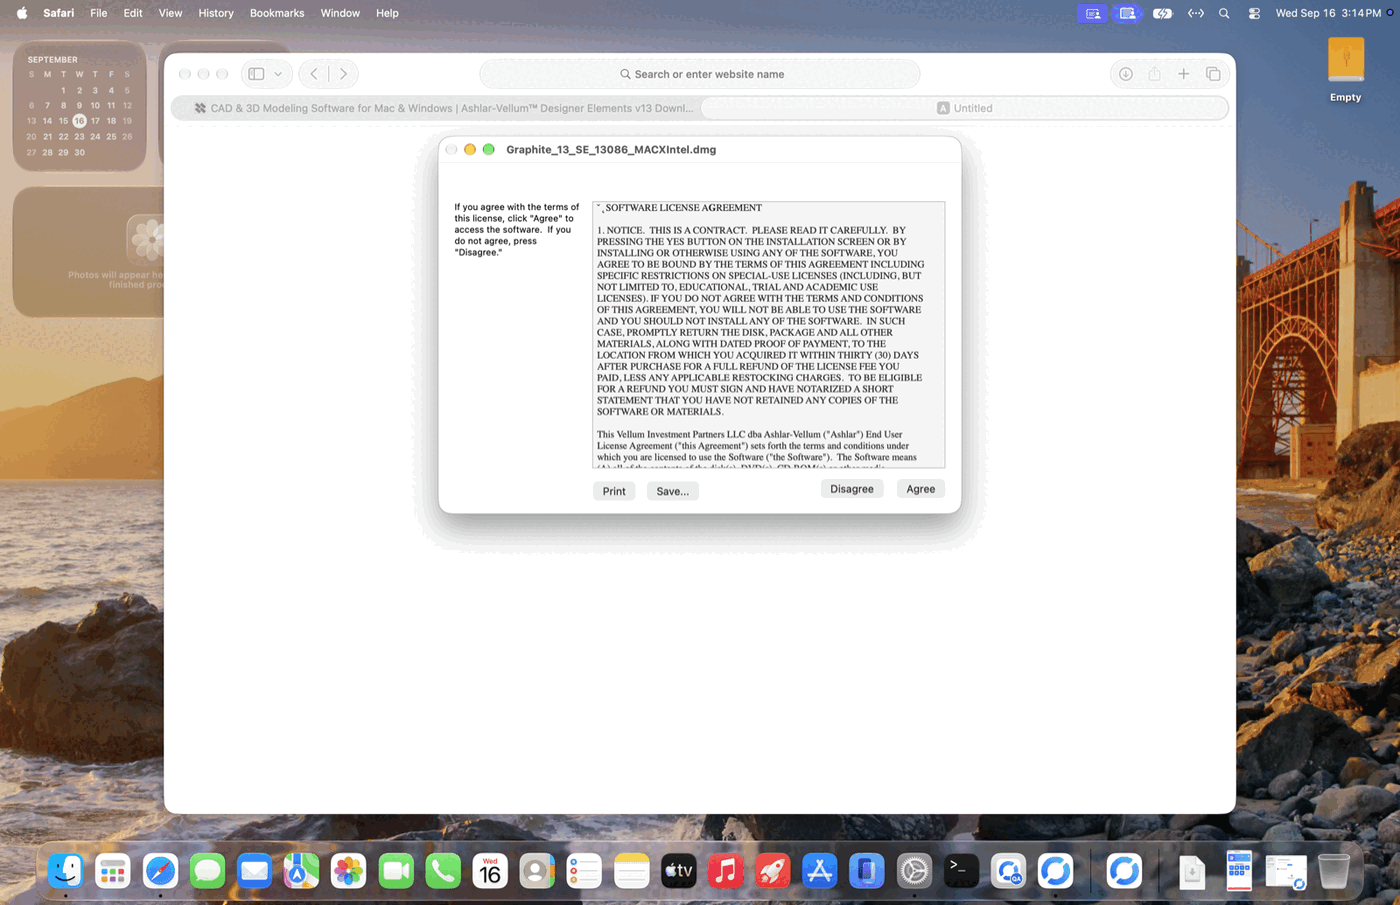
Task: Open the View menu
Action: pyautogui.click(x=170, y=13)
